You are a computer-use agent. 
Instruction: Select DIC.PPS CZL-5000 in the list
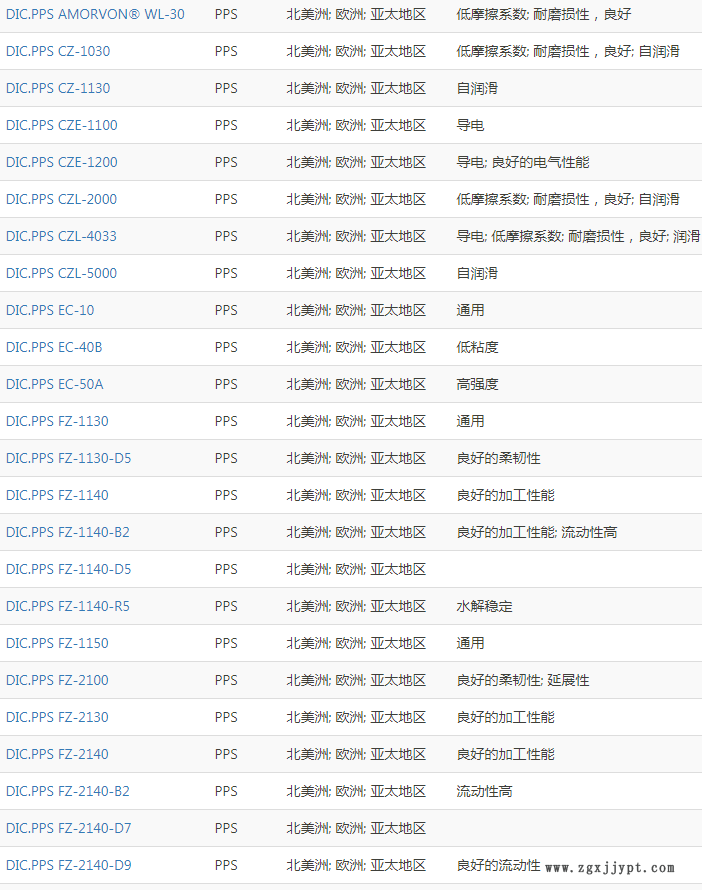click(x=61, y=273)
